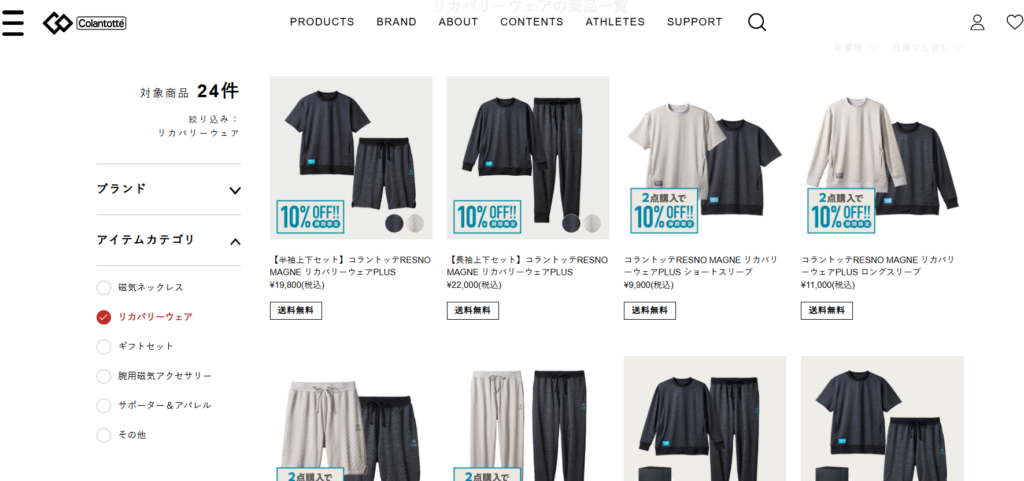Expand the ブランド filter section

(168, 189)
